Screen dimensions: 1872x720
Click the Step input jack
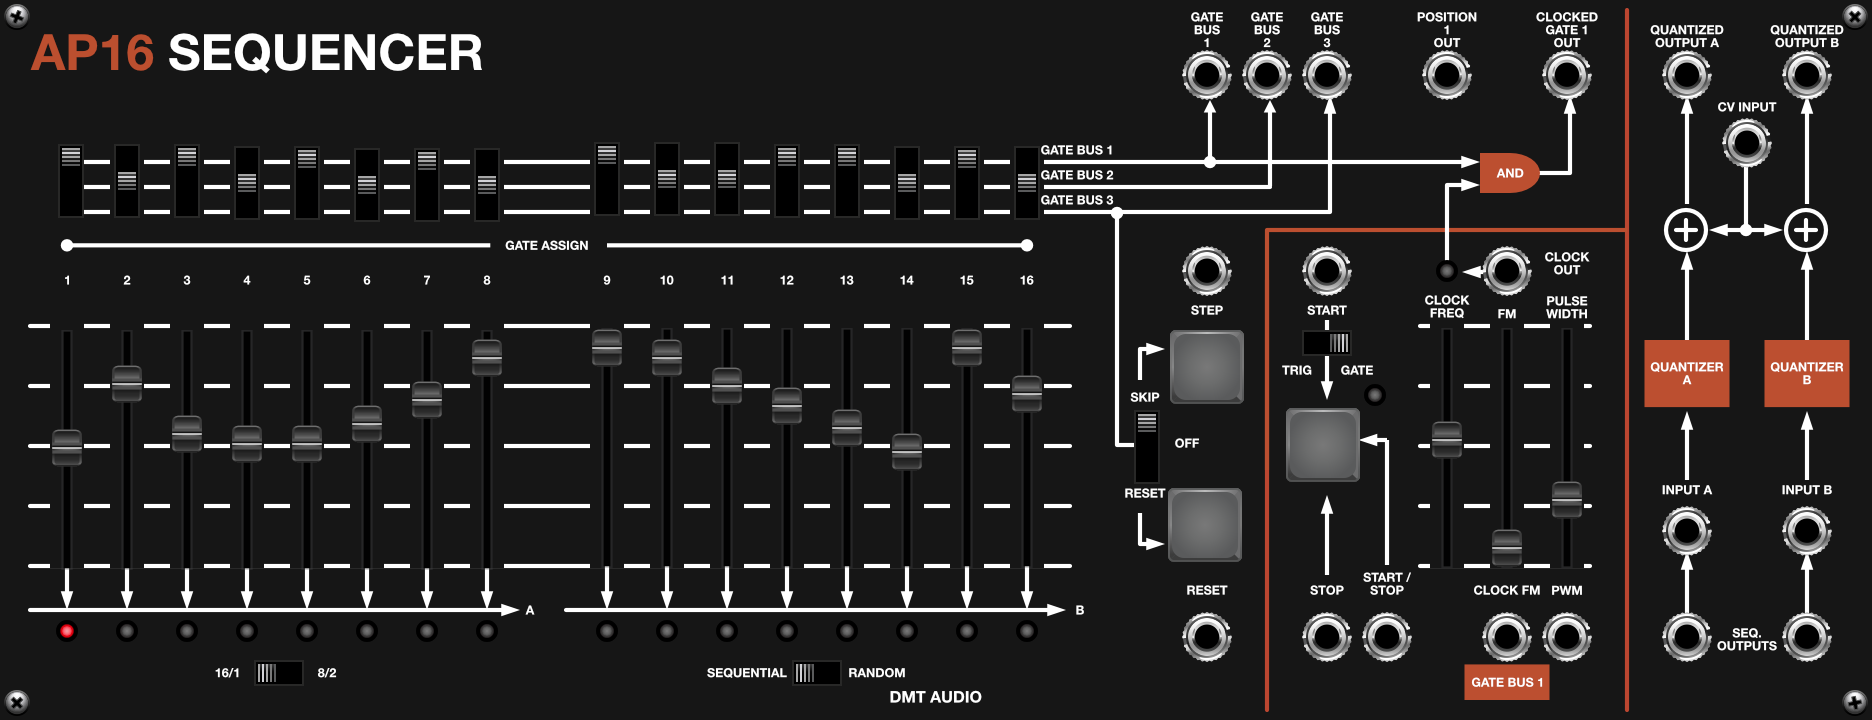[1207, 270]
